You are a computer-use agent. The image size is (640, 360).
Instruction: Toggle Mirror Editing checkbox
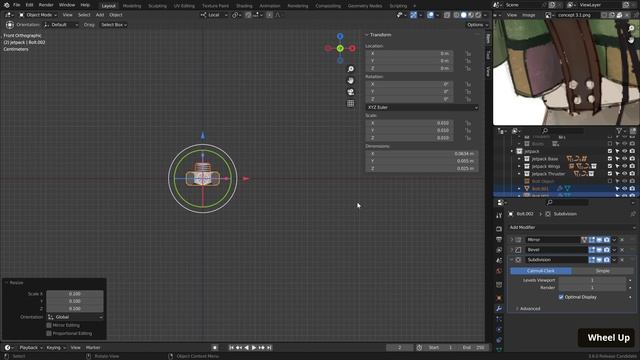click(49, 325)
